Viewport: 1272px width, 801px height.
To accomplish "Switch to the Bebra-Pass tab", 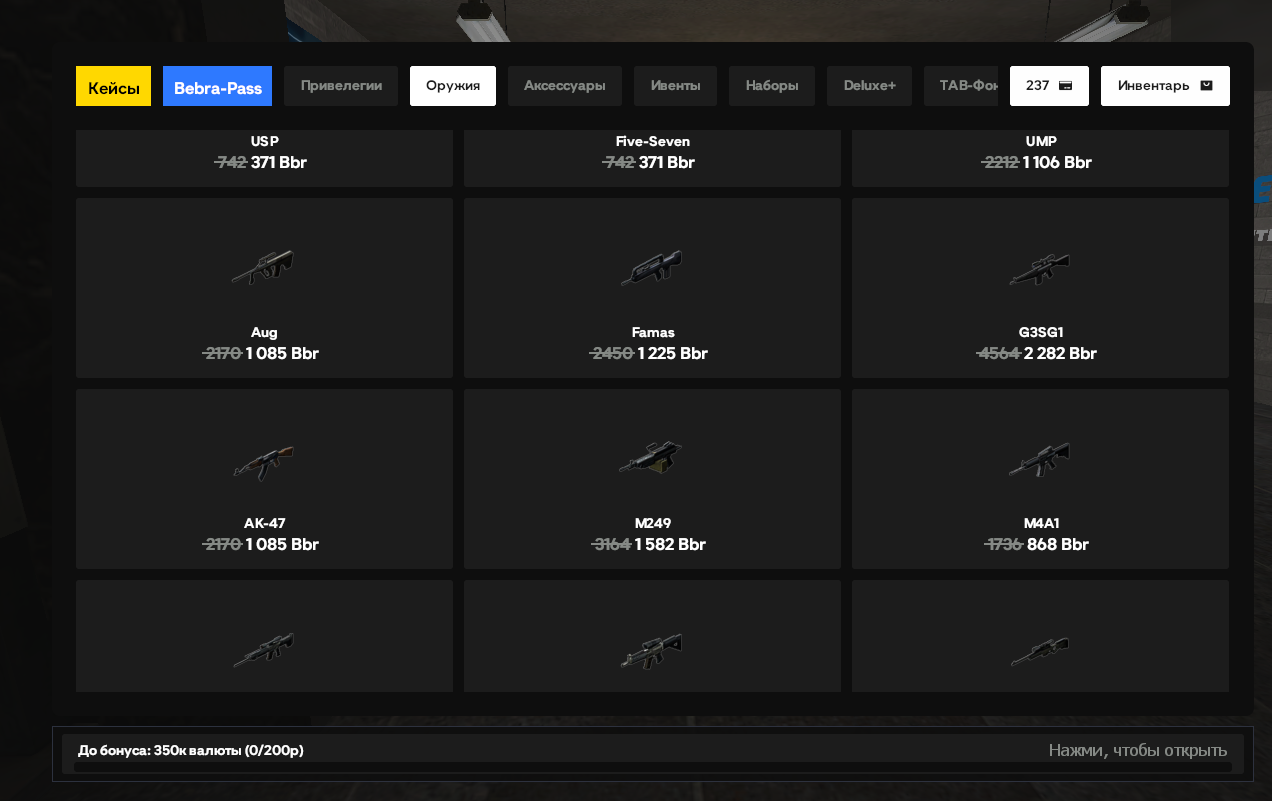I will pyautogui.click(x=217, y=86).
